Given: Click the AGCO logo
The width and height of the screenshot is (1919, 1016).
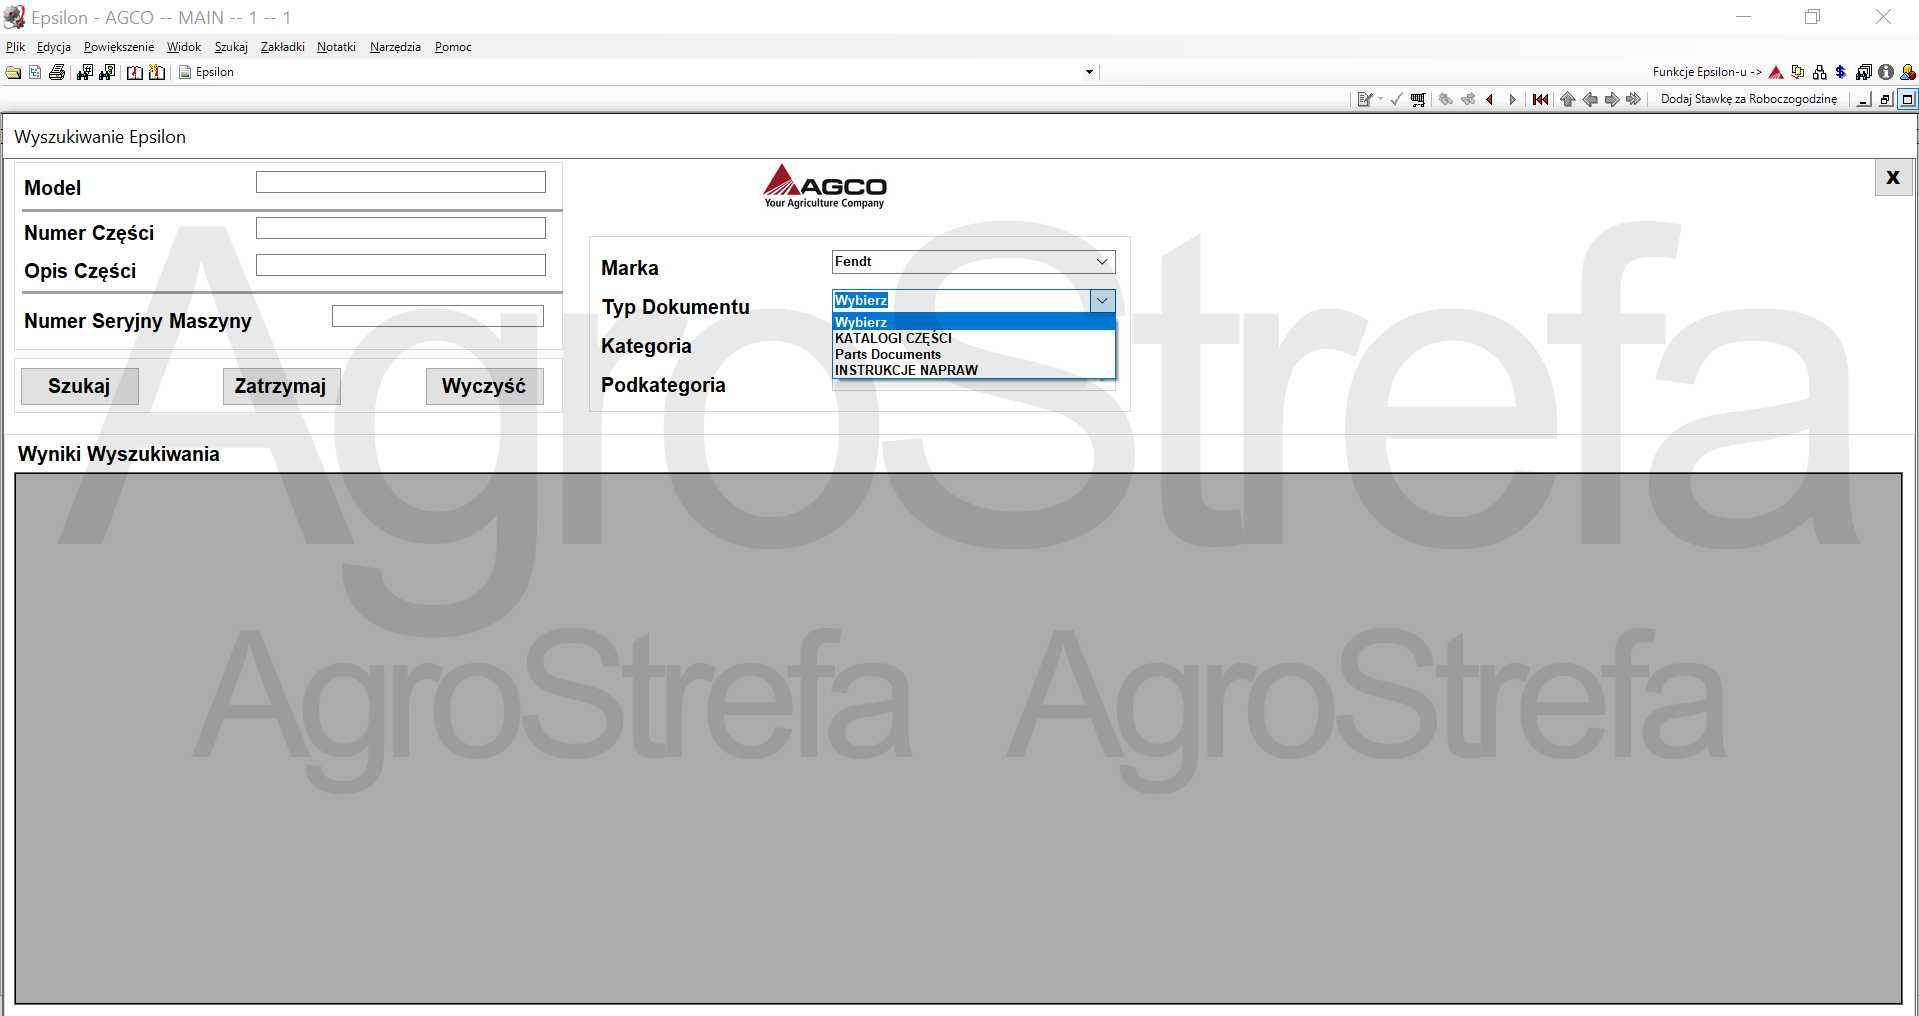Looking at the screenshot, I should click(x=825, y=186).
